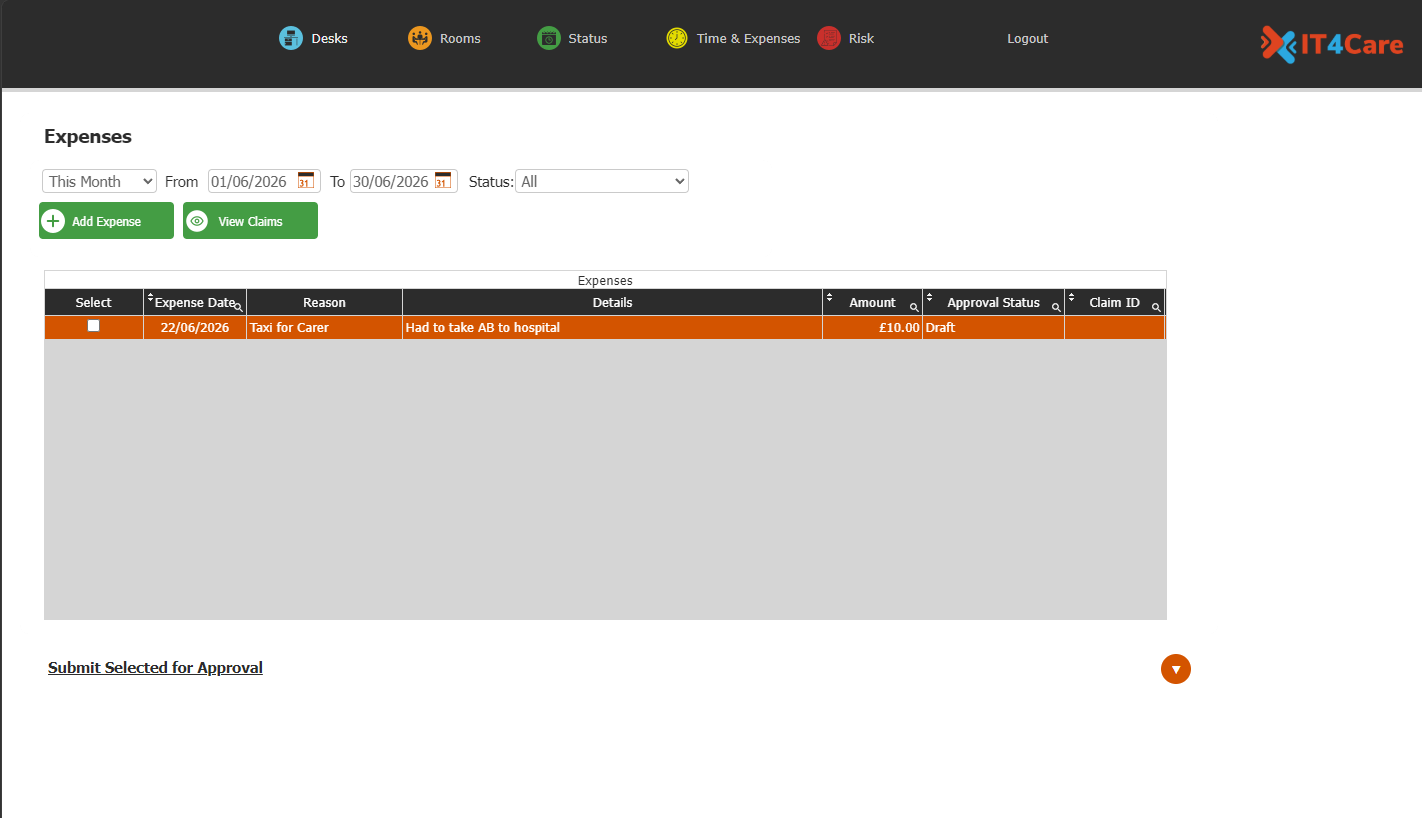Sort by the Approval Status column arrows

click(x=929, y=298)
